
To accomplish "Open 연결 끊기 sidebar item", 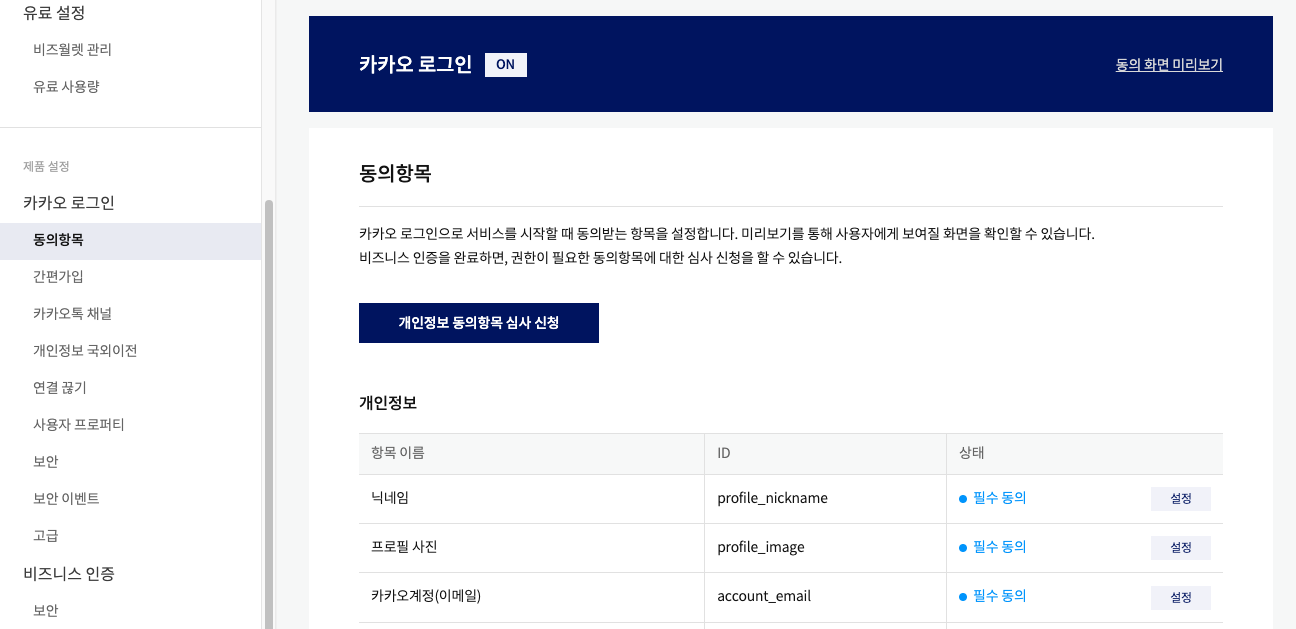I will [x=60, y=388].
